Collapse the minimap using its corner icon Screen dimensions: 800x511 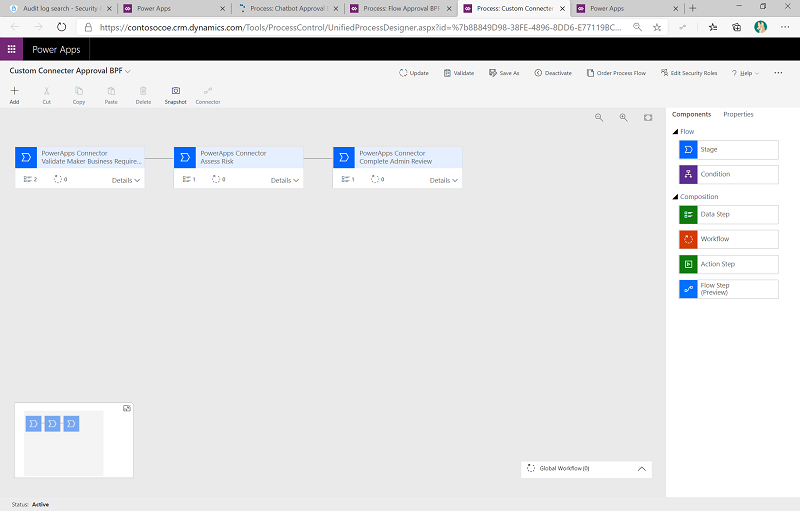(127, 408)
